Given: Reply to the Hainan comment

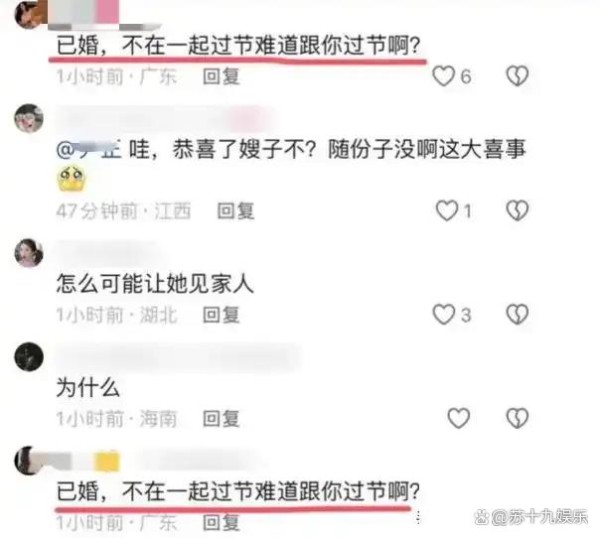Looking at the screenshot, I should point(221,418).
